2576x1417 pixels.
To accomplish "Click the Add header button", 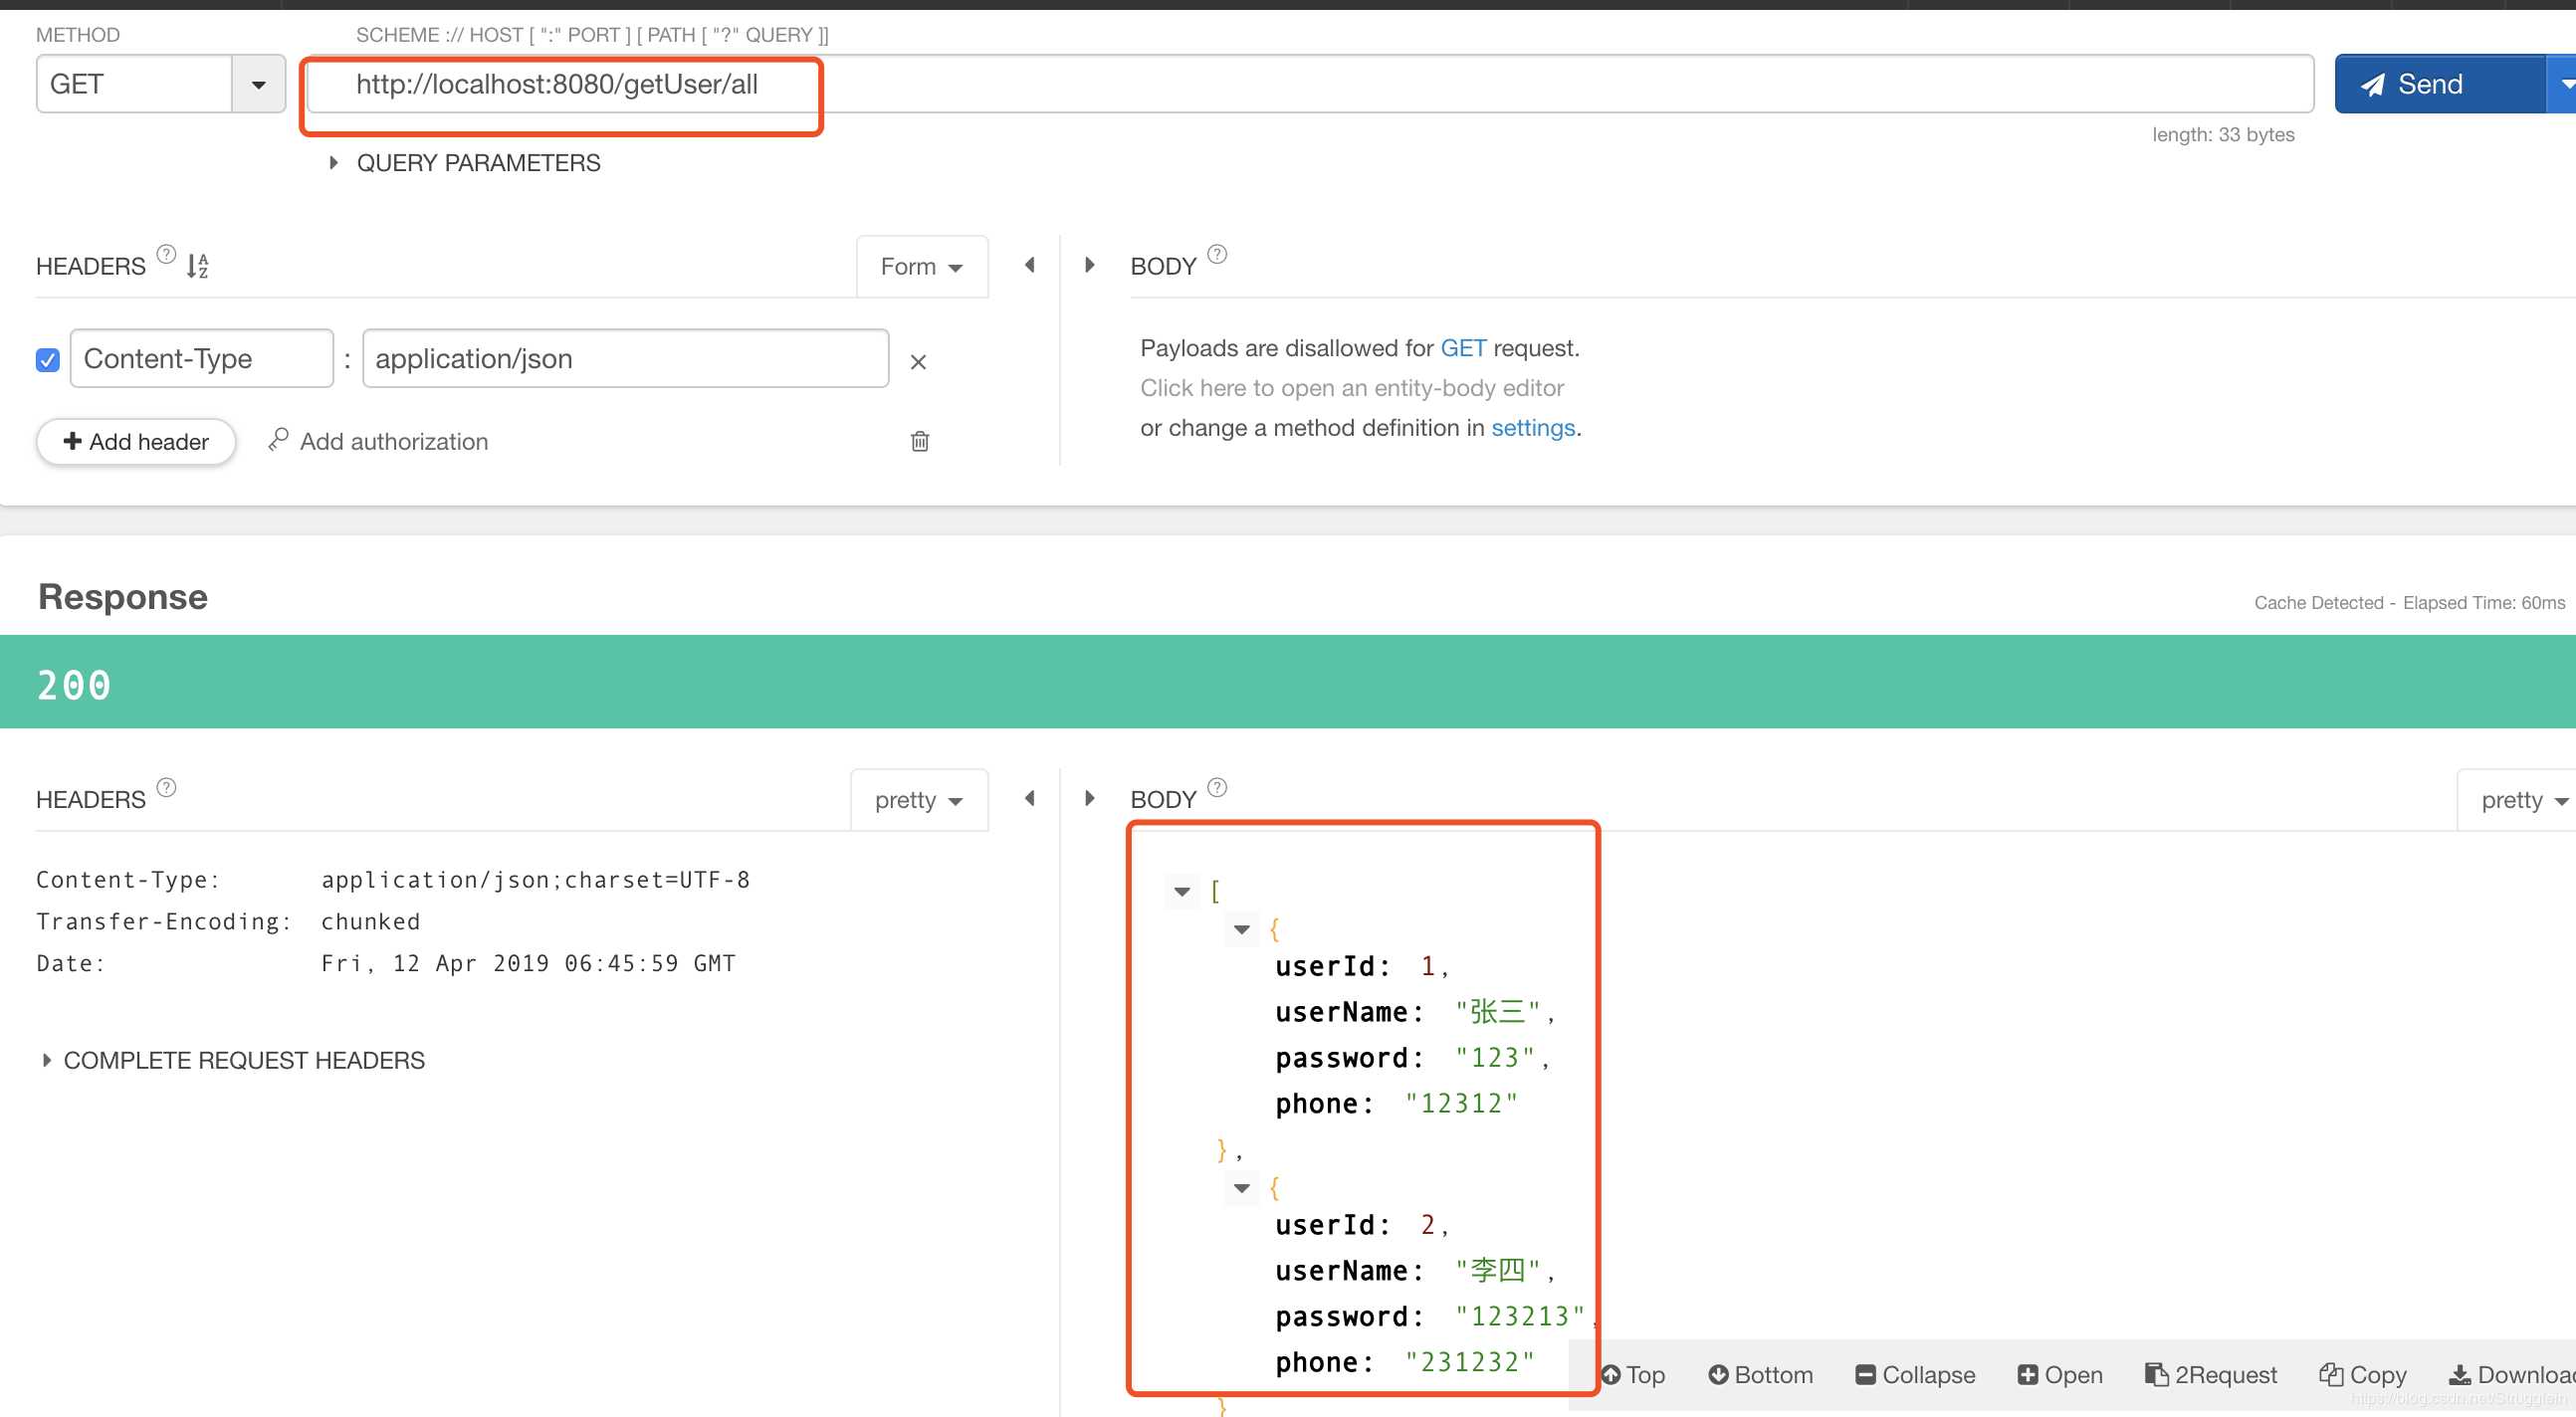I will click(x=136, y=442).
